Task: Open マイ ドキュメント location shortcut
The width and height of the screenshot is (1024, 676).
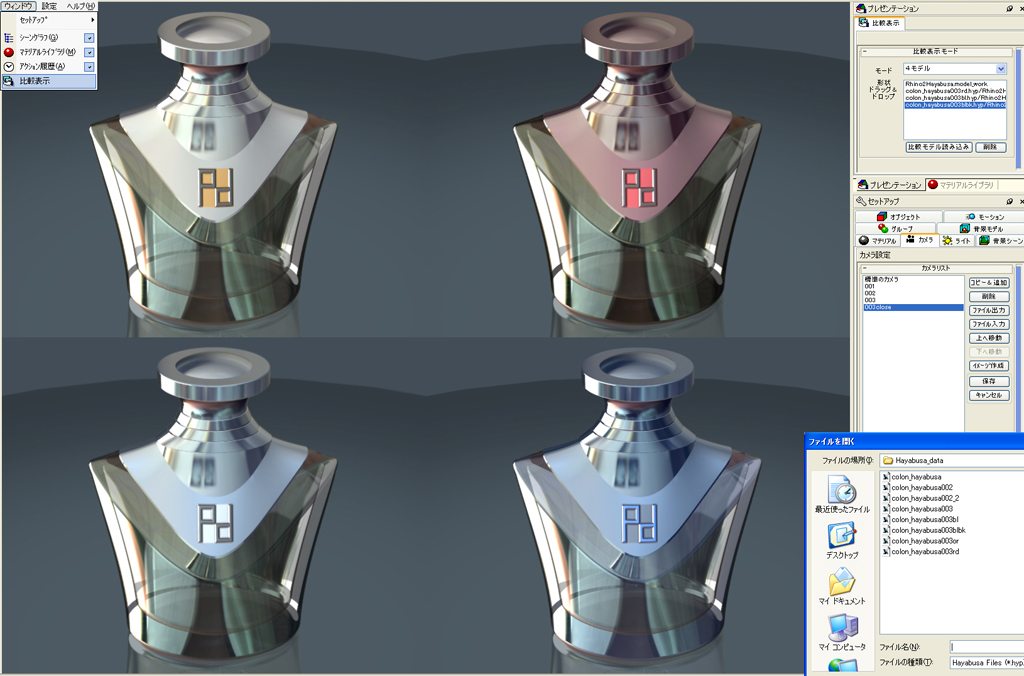Action: click(x=842, y=586)
